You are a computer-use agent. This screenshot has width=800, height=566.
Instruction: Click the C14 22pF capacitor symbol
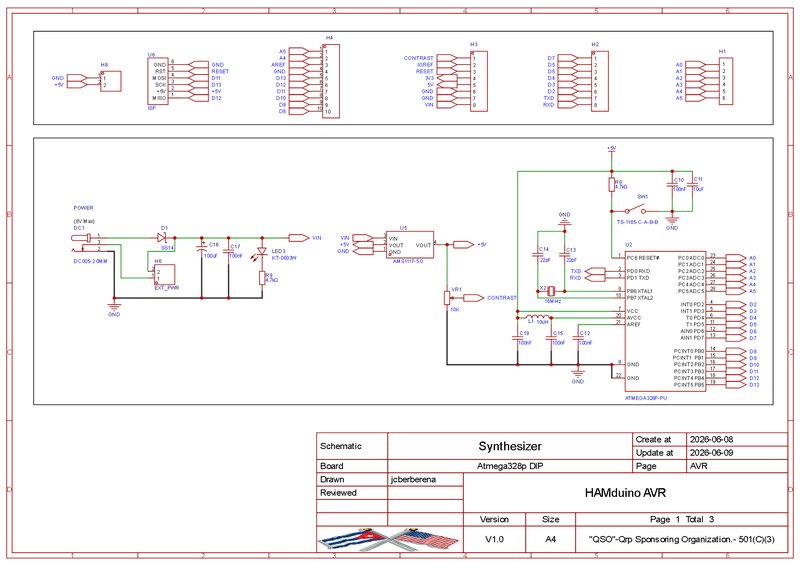(537, 254)
